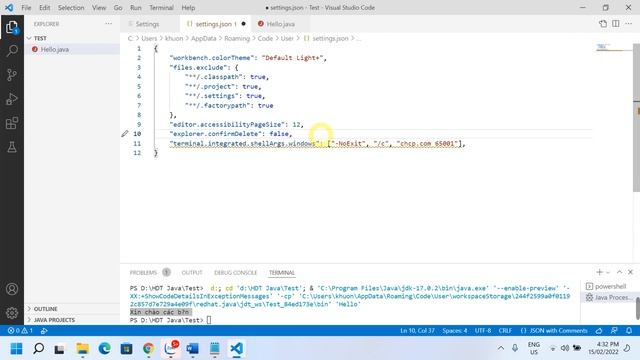
Task: Open Google Chrome from taskbar
Action: click(x=149, y=349)
